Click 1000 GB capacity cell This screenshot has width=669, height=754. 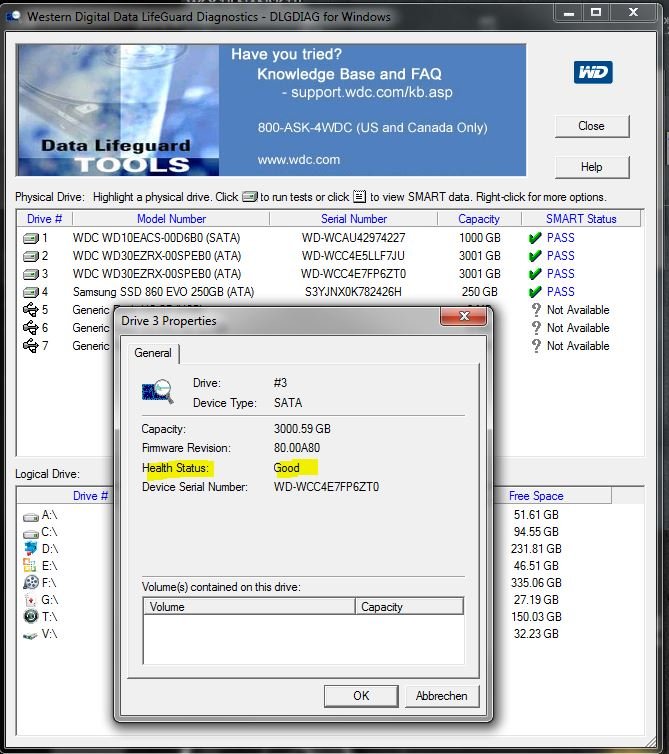click(x=480, y=238)
